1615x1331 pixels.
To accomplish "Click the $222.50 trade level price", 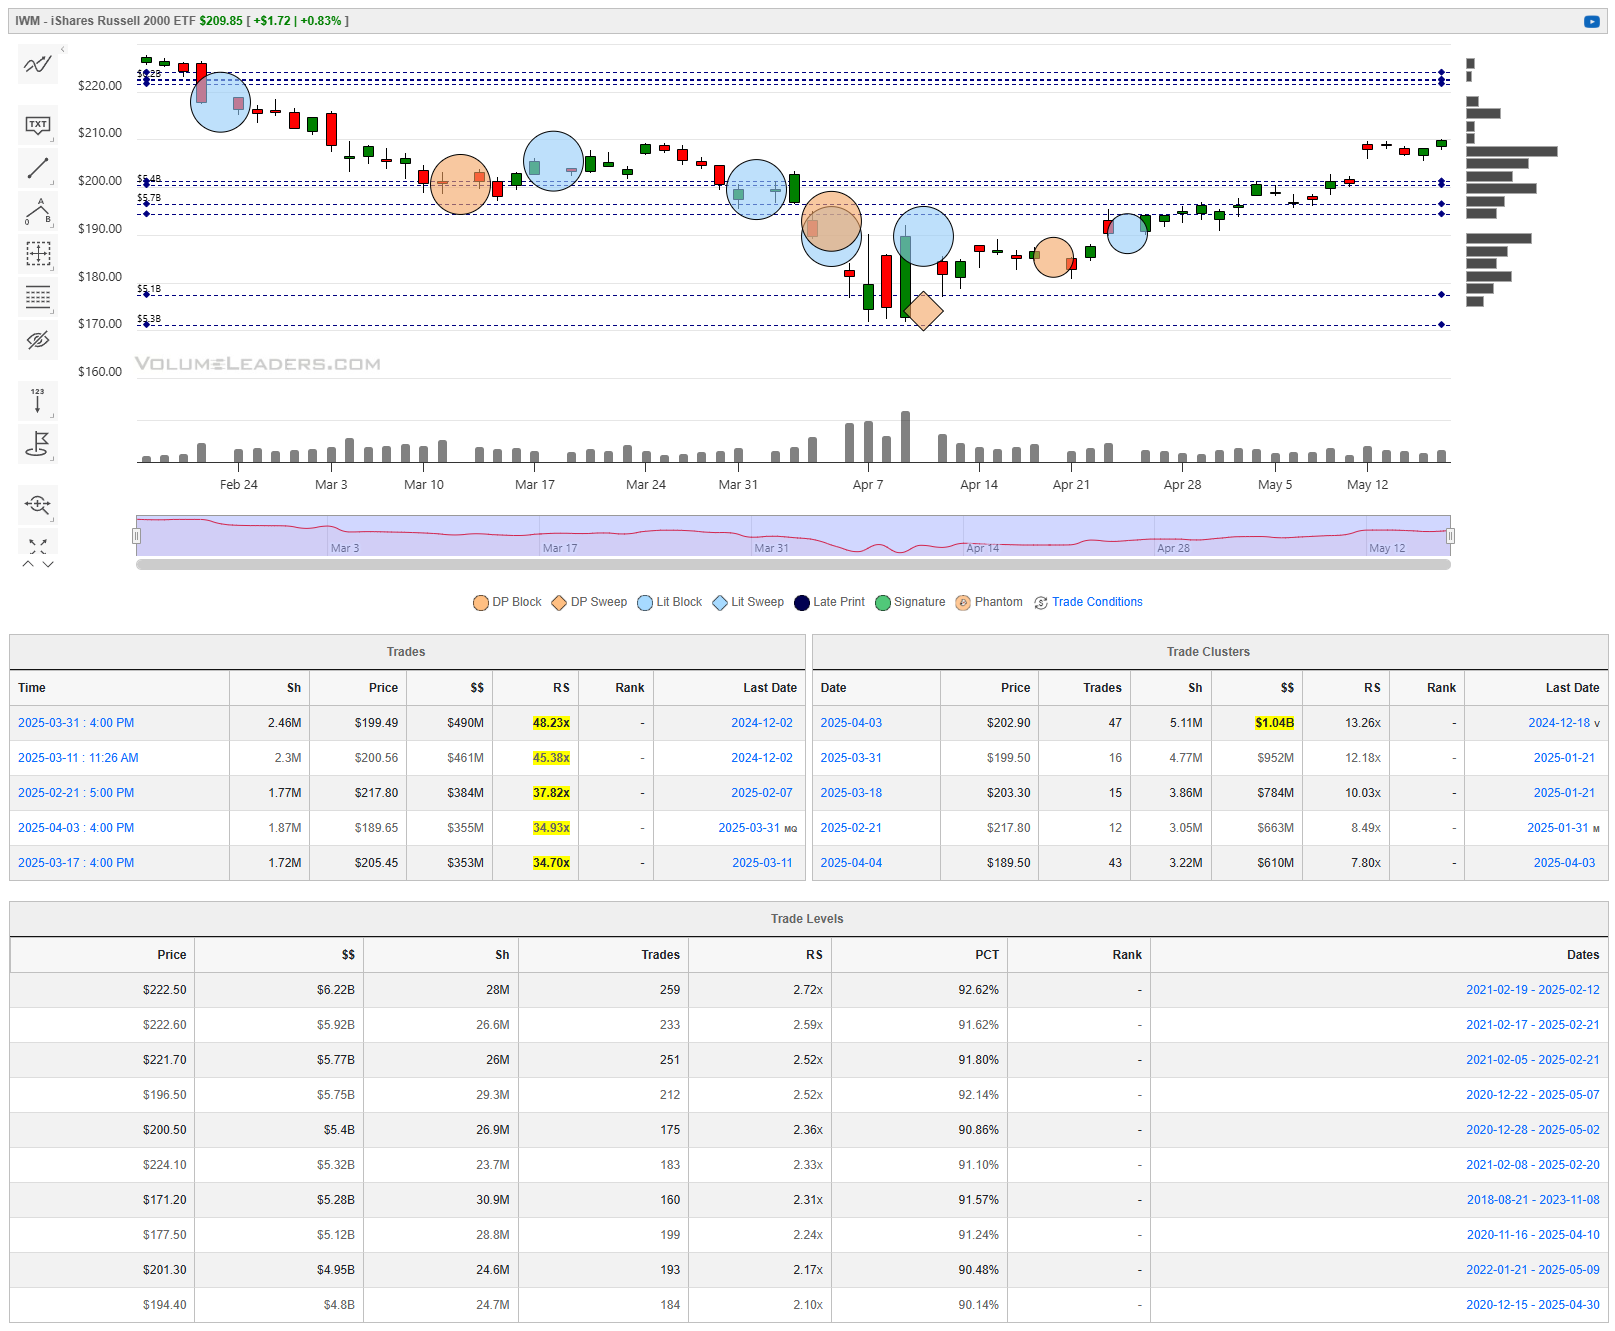I will point(164,990).
